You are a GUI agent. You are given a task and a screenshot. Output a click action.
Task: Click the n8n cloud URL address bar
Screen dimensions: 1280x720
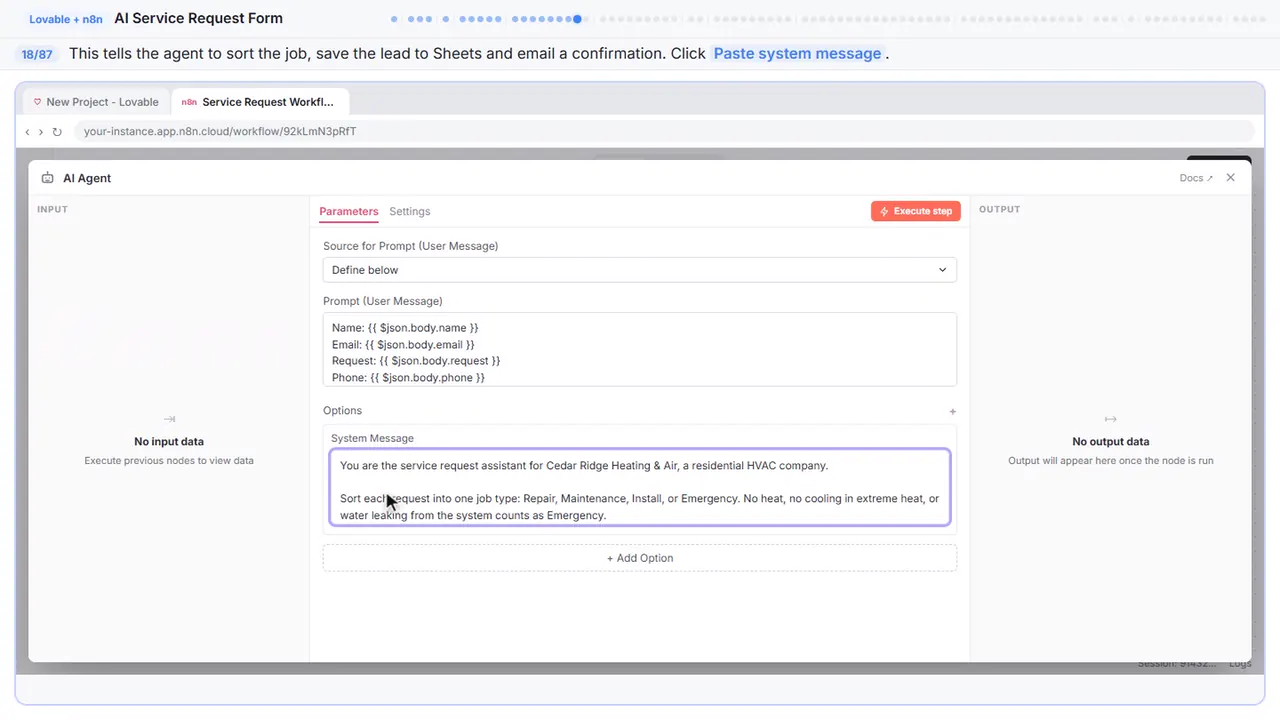664,131
